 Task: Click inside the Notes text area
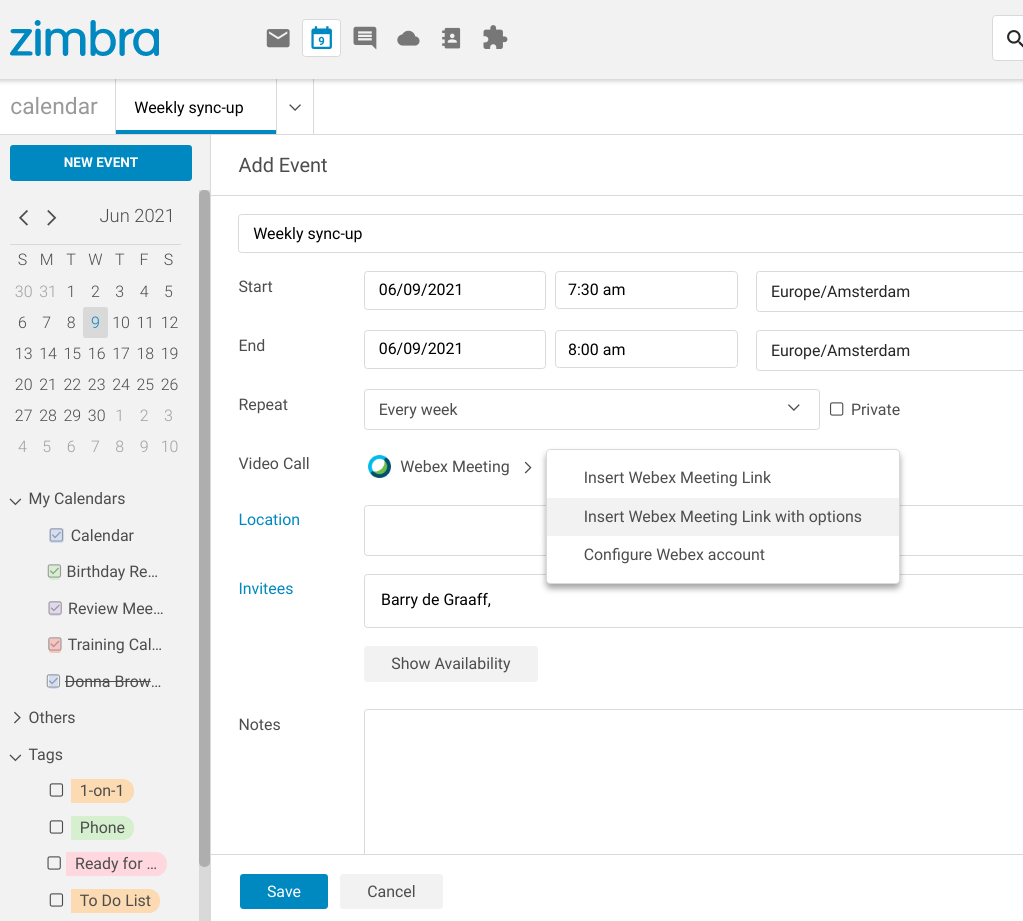click(694, 781)
